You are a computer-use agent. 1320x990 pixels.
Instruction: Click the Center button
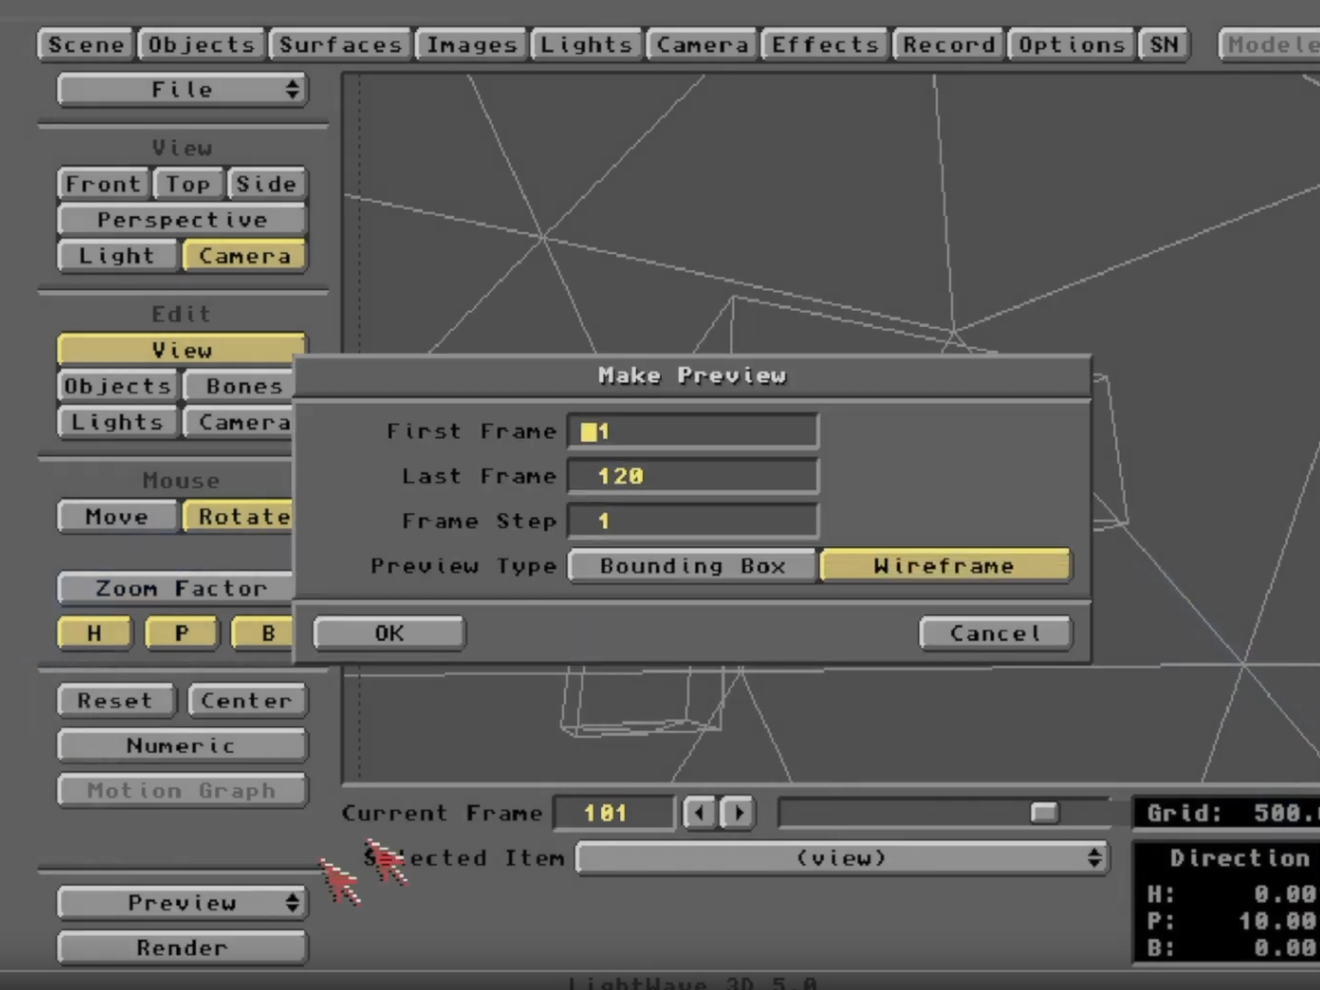click(x=247, y=701)
